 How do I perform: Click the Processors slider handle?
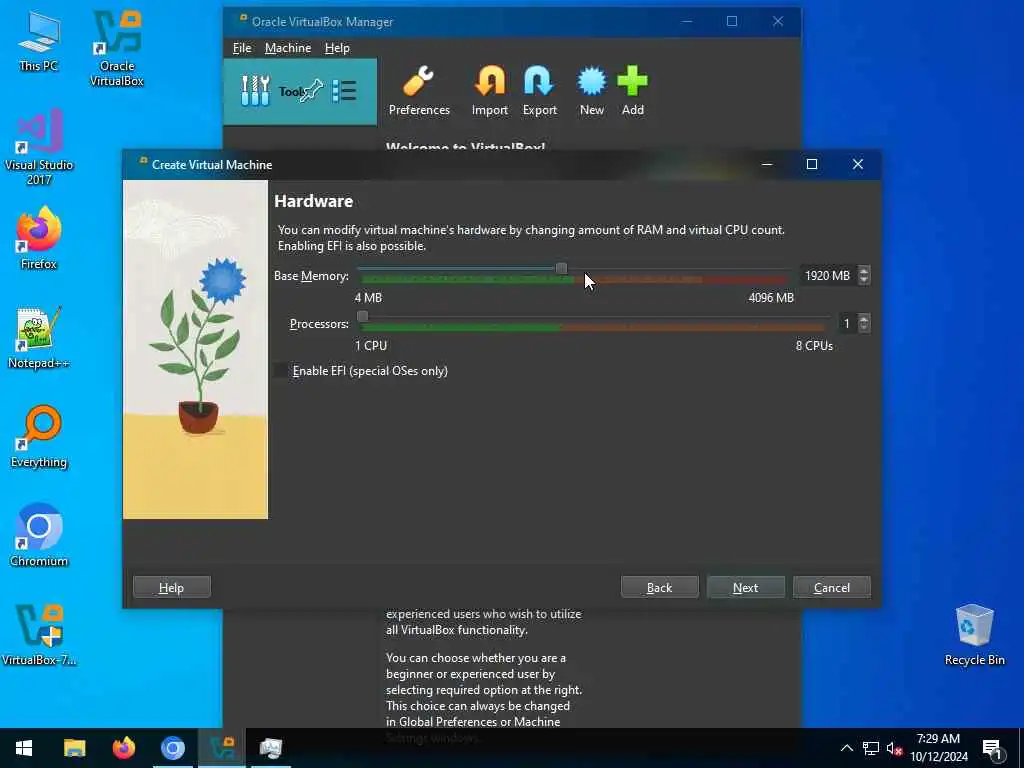(362, 317)
